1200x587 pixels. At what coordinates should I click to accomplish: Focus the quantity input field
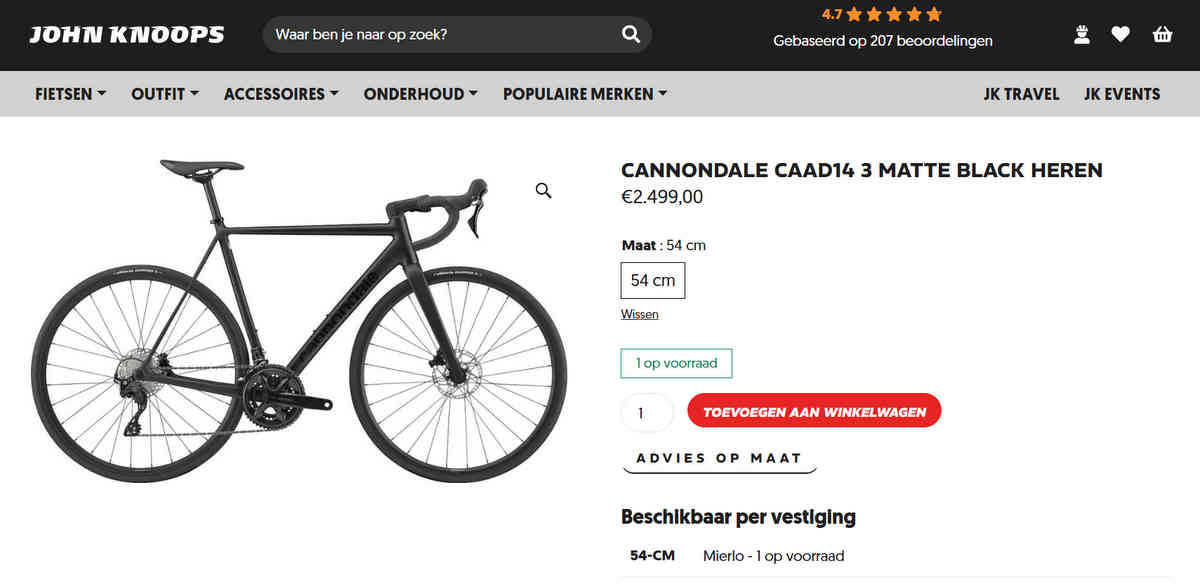pyautogui.click(x=647, y=412)
